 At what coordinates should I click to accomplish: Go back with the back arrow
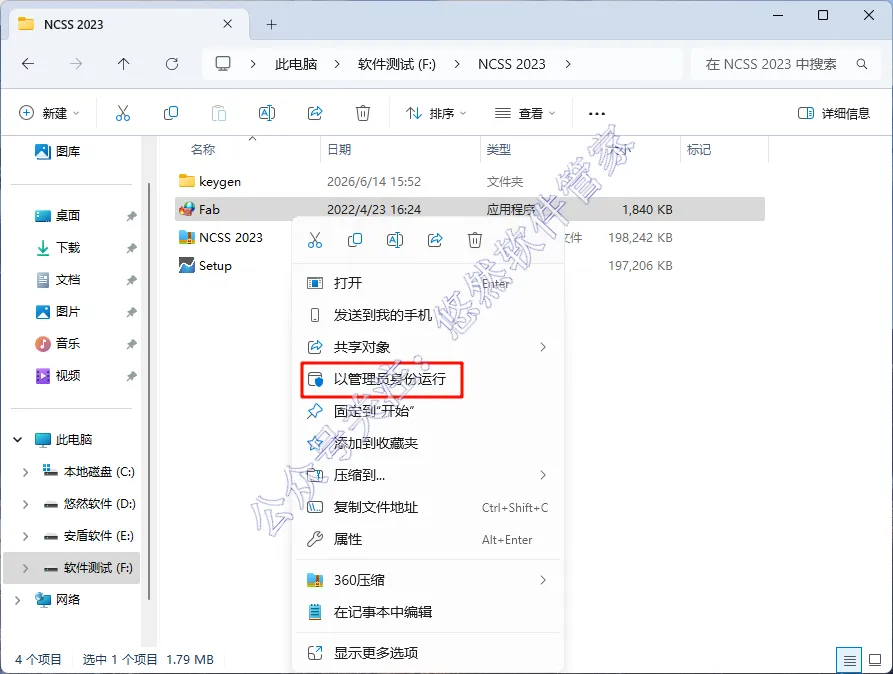click(28, 64)
